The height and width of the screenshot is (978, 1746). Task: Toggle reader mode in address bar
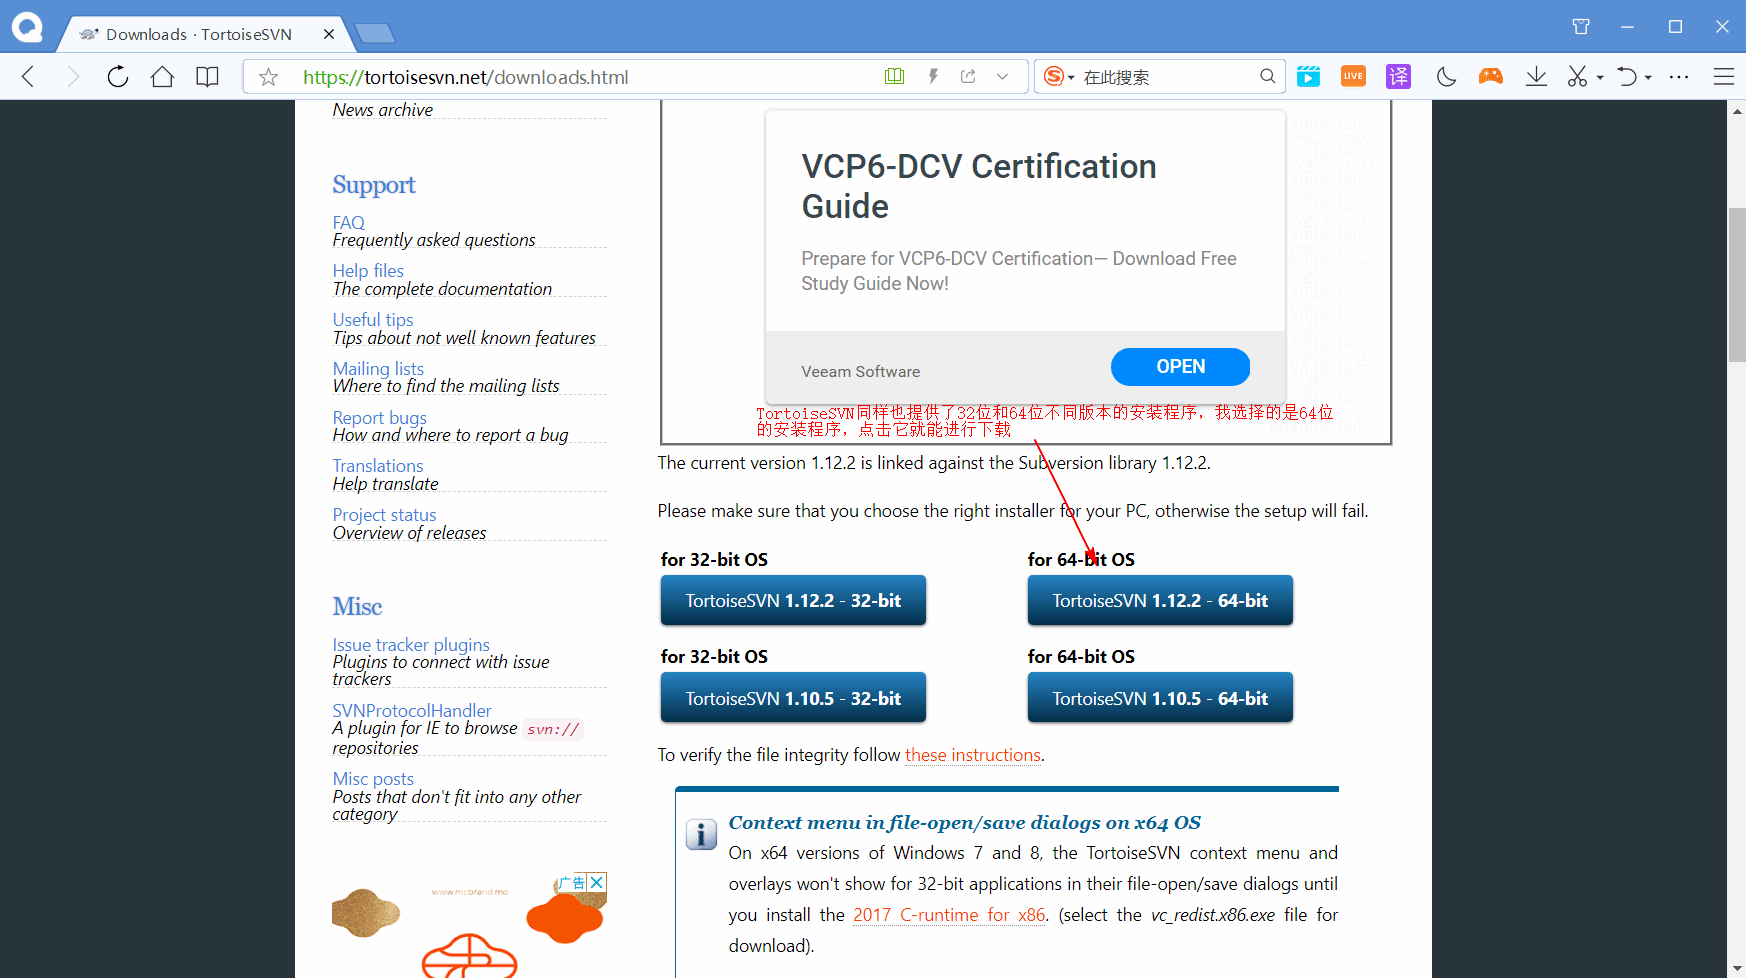894,76
